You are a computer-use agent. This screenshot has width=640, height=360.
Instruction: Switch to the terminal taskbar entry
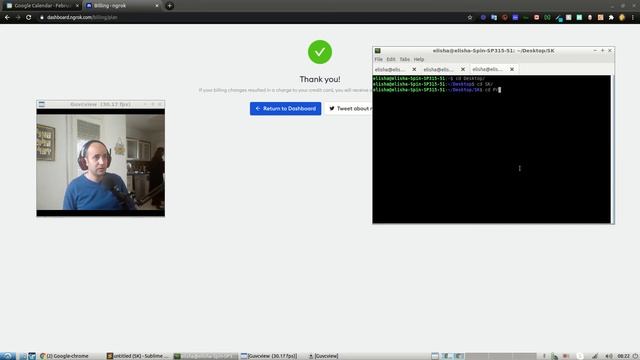click(x=205, y=356)
